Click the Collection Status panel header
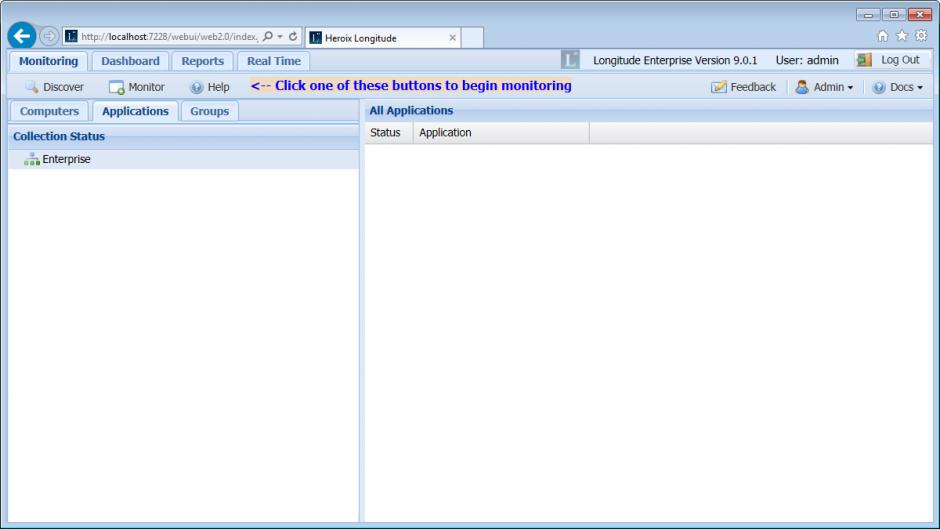 [x=183, y=137]
